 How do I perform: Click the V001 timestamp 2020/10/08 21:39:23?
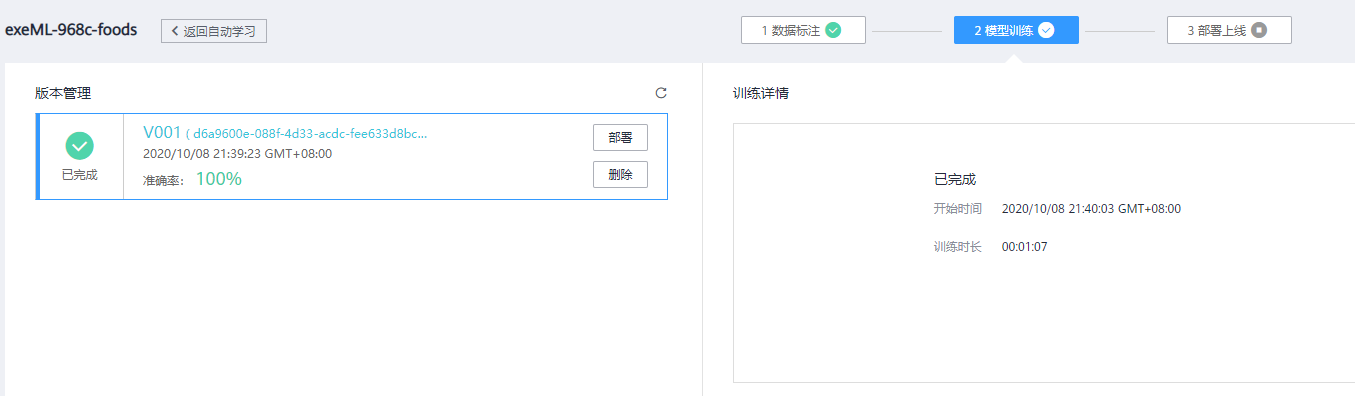click(238, 154)
